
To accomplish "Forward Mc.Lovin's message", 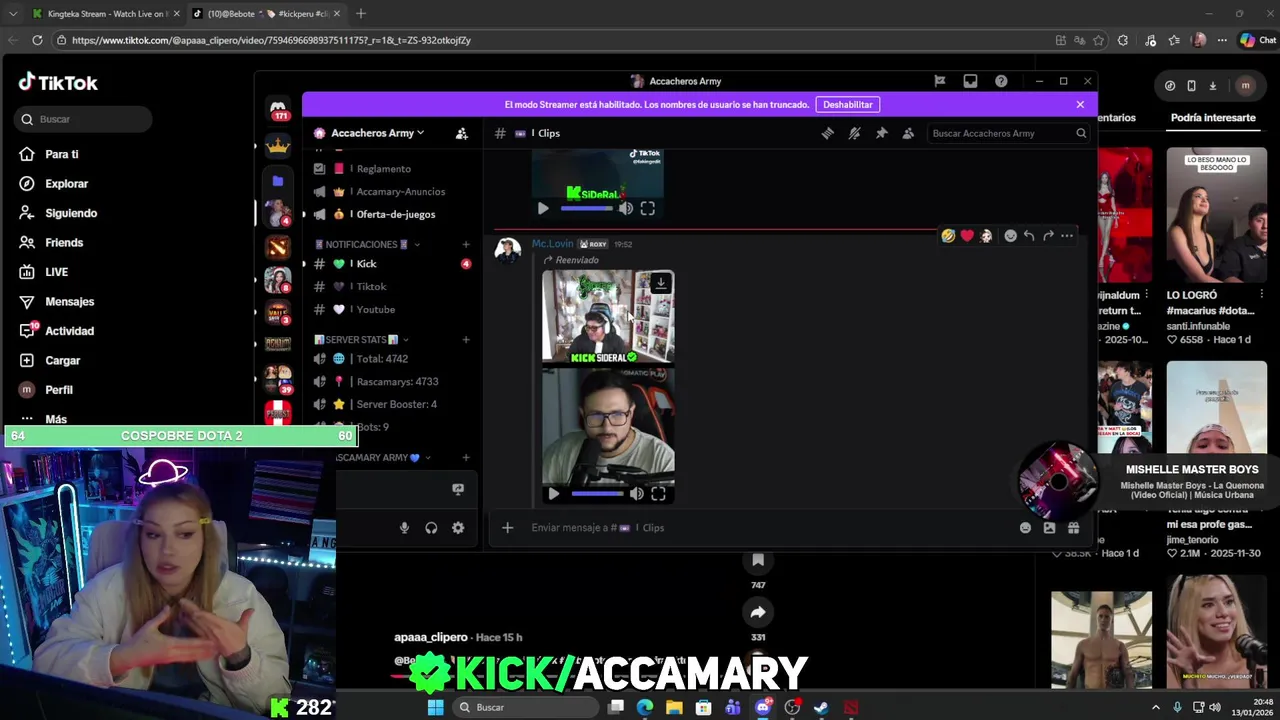I will (1048, 236).
